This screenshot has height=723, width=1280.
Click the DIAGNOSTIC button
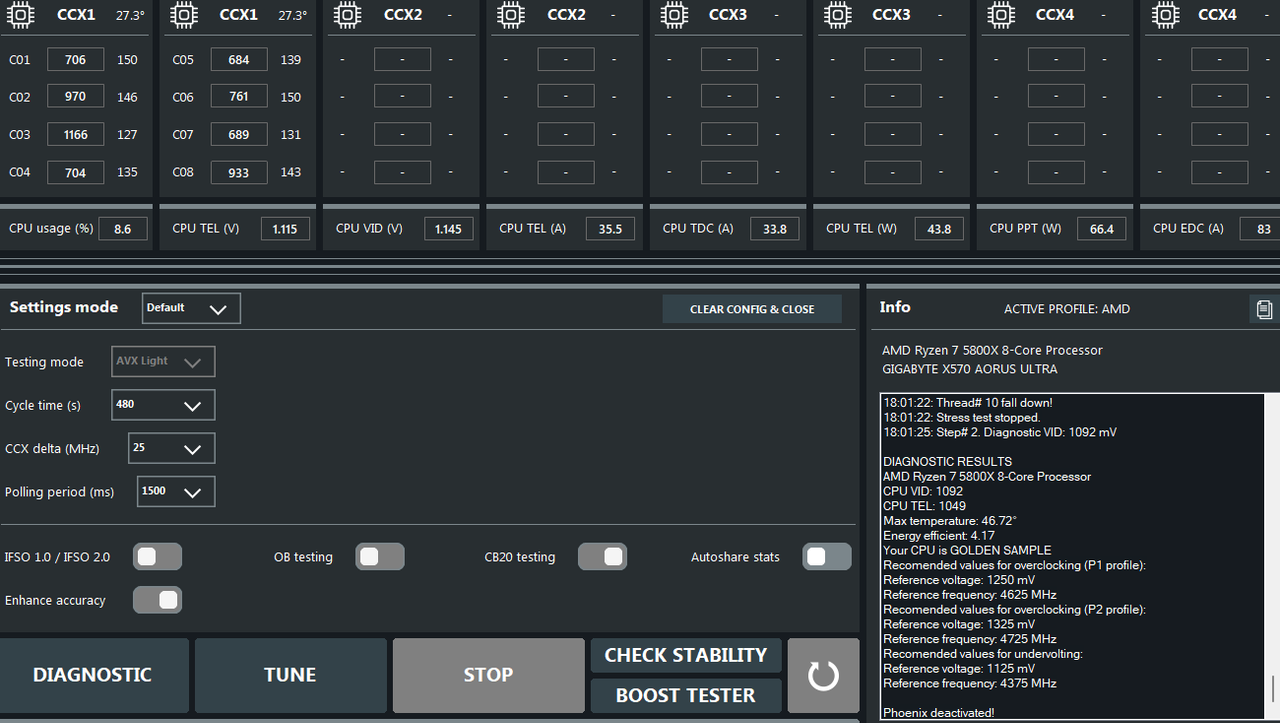(x=93, y=675)
